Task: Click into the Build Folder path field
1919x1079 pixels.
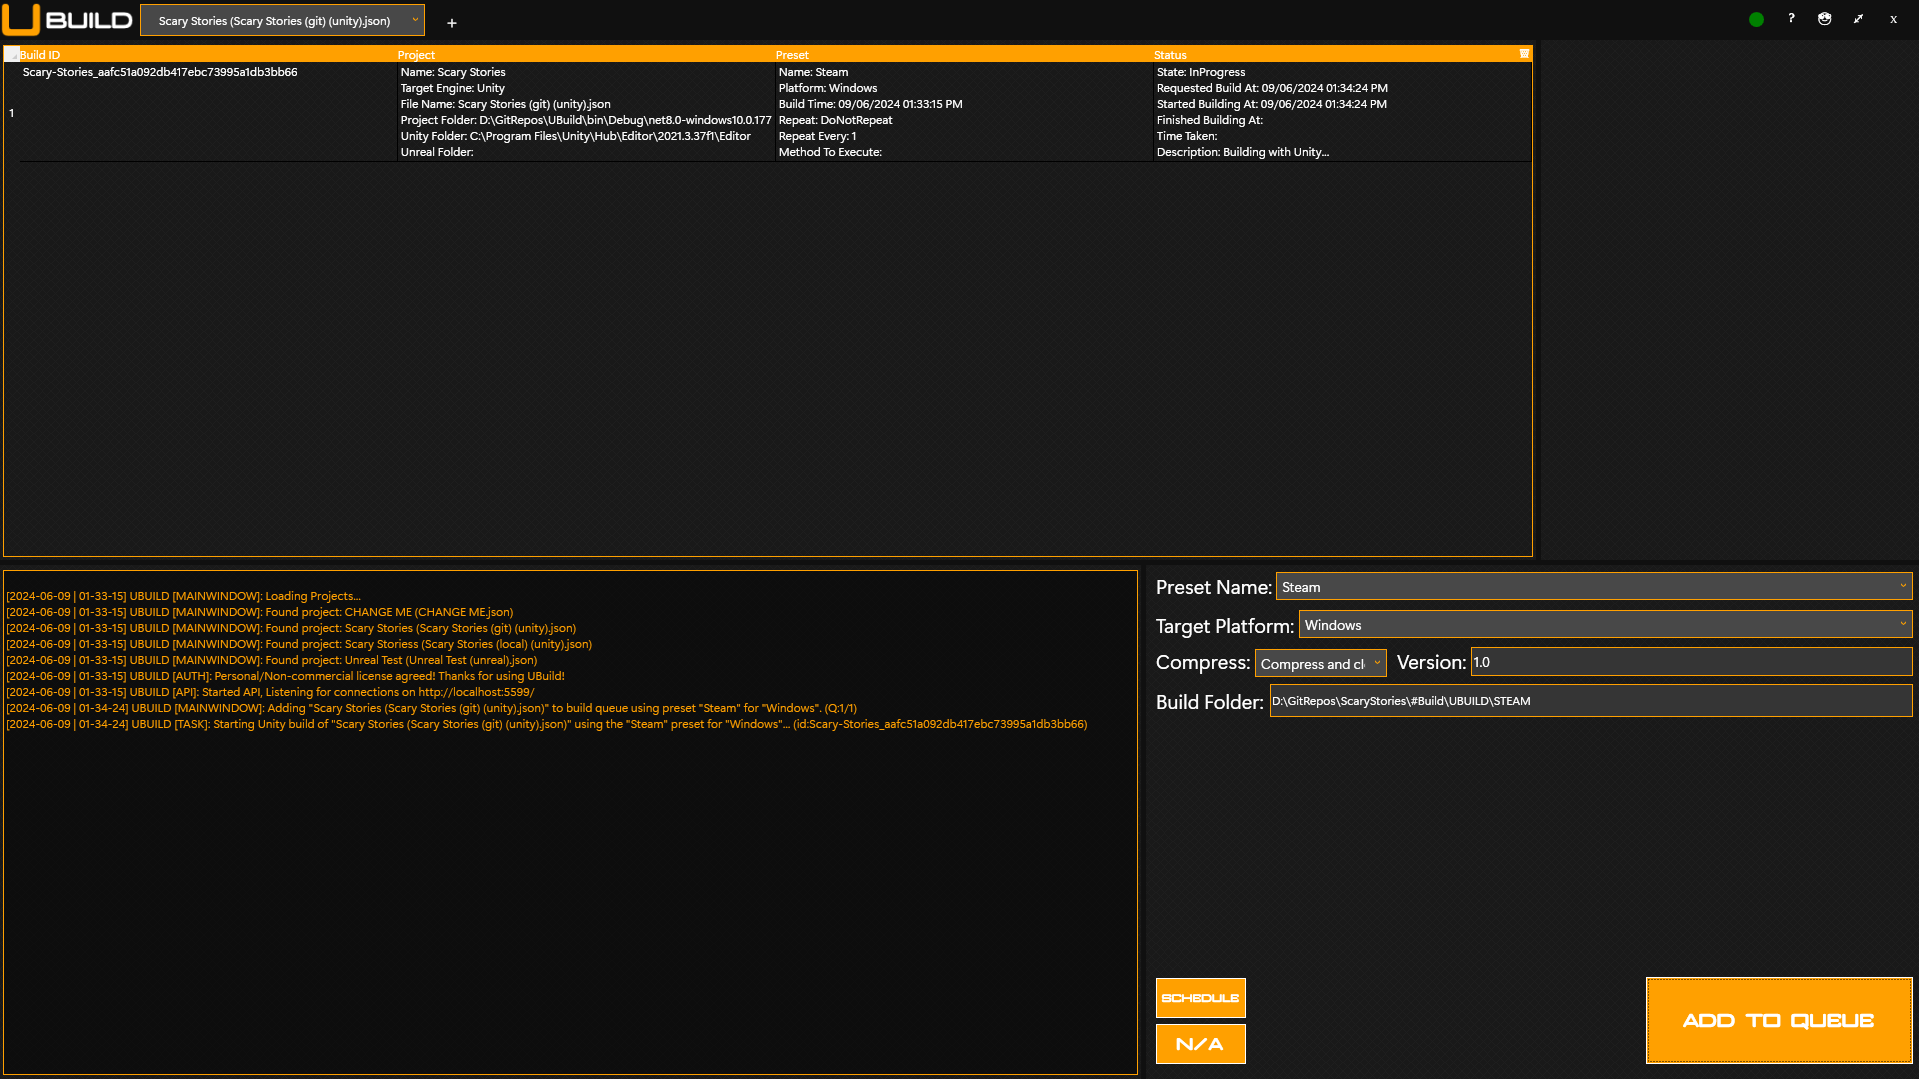Action: coord(1590,701)
